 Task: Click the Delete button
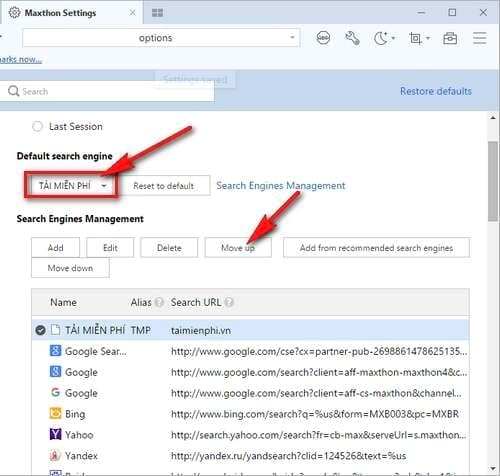(169, 248)
